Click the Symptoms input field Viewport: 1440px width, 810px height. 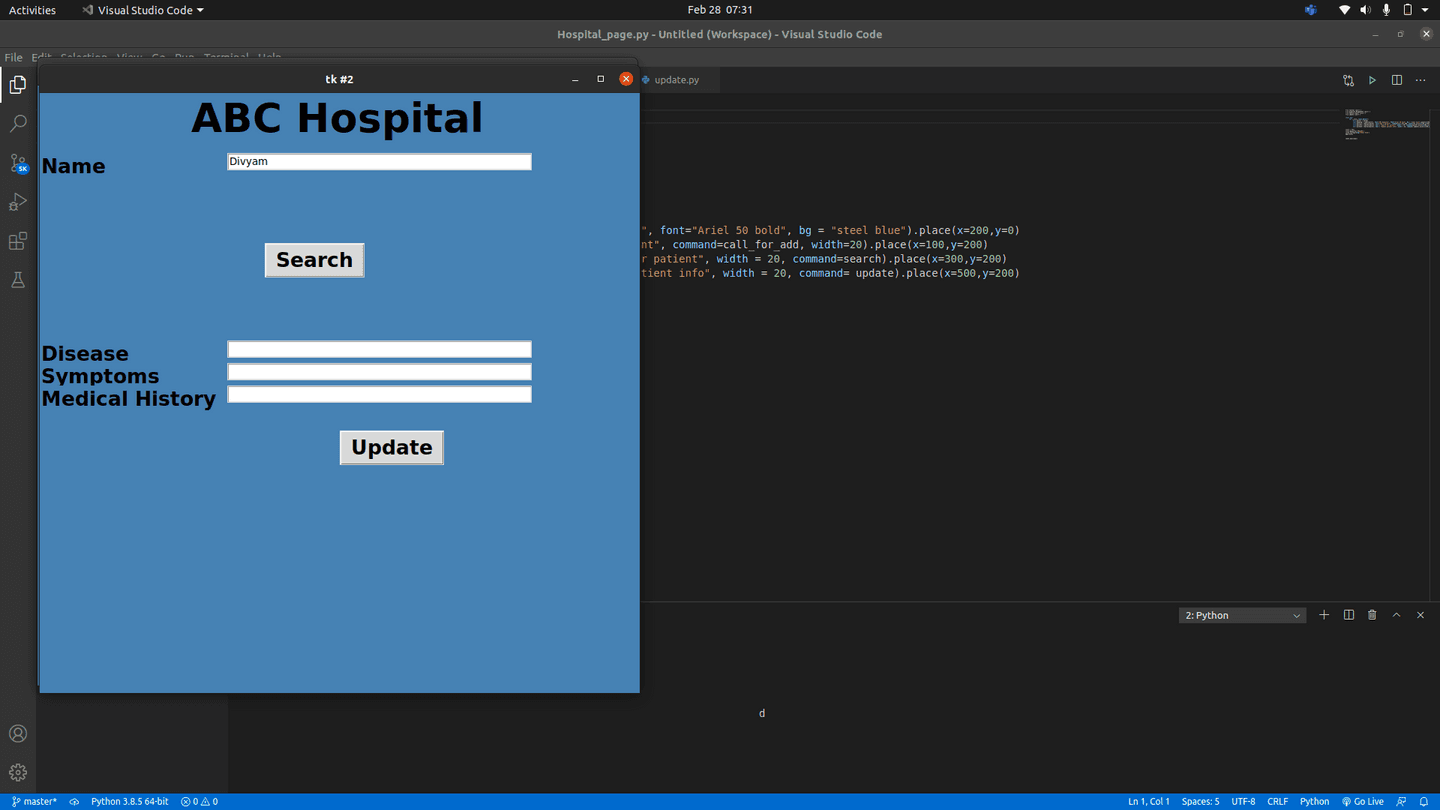(379, 372)
